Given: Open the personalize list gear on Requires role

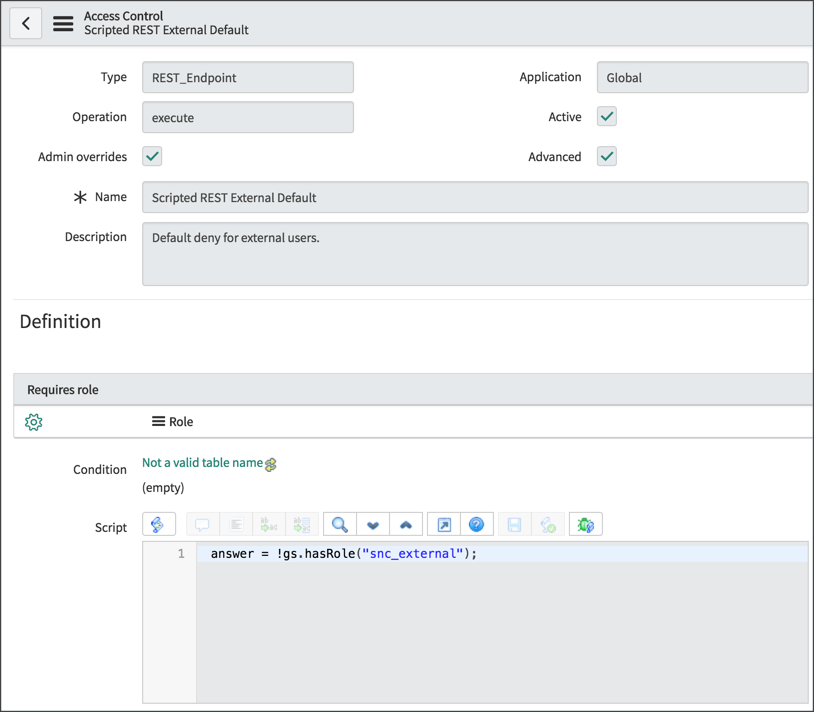Looking at the screenshot, I should point(33,421).
